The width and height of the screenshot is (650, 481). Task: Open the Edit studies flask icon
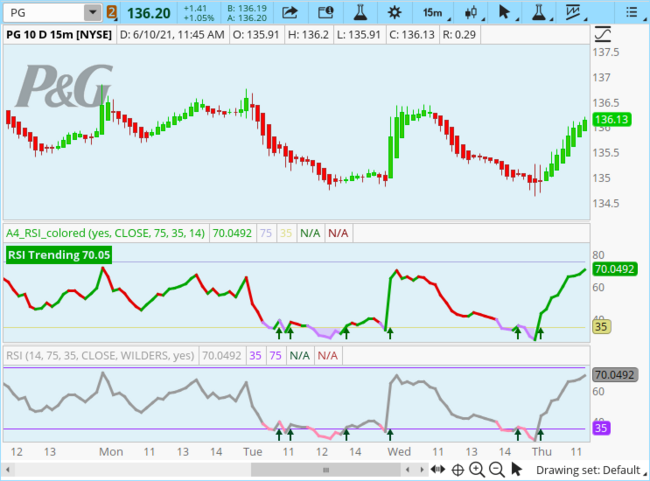click(359, 13)
